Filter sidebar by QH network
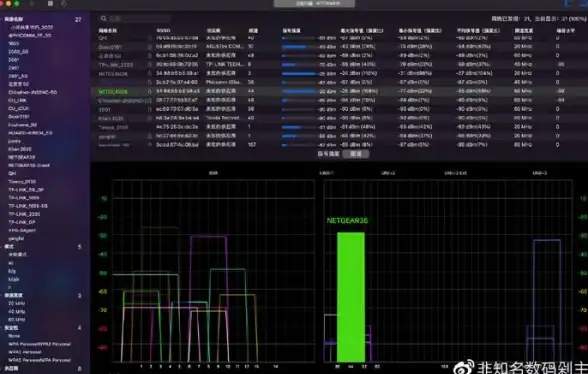The height and width of the screenshot is (374, 588). (12, 174)
